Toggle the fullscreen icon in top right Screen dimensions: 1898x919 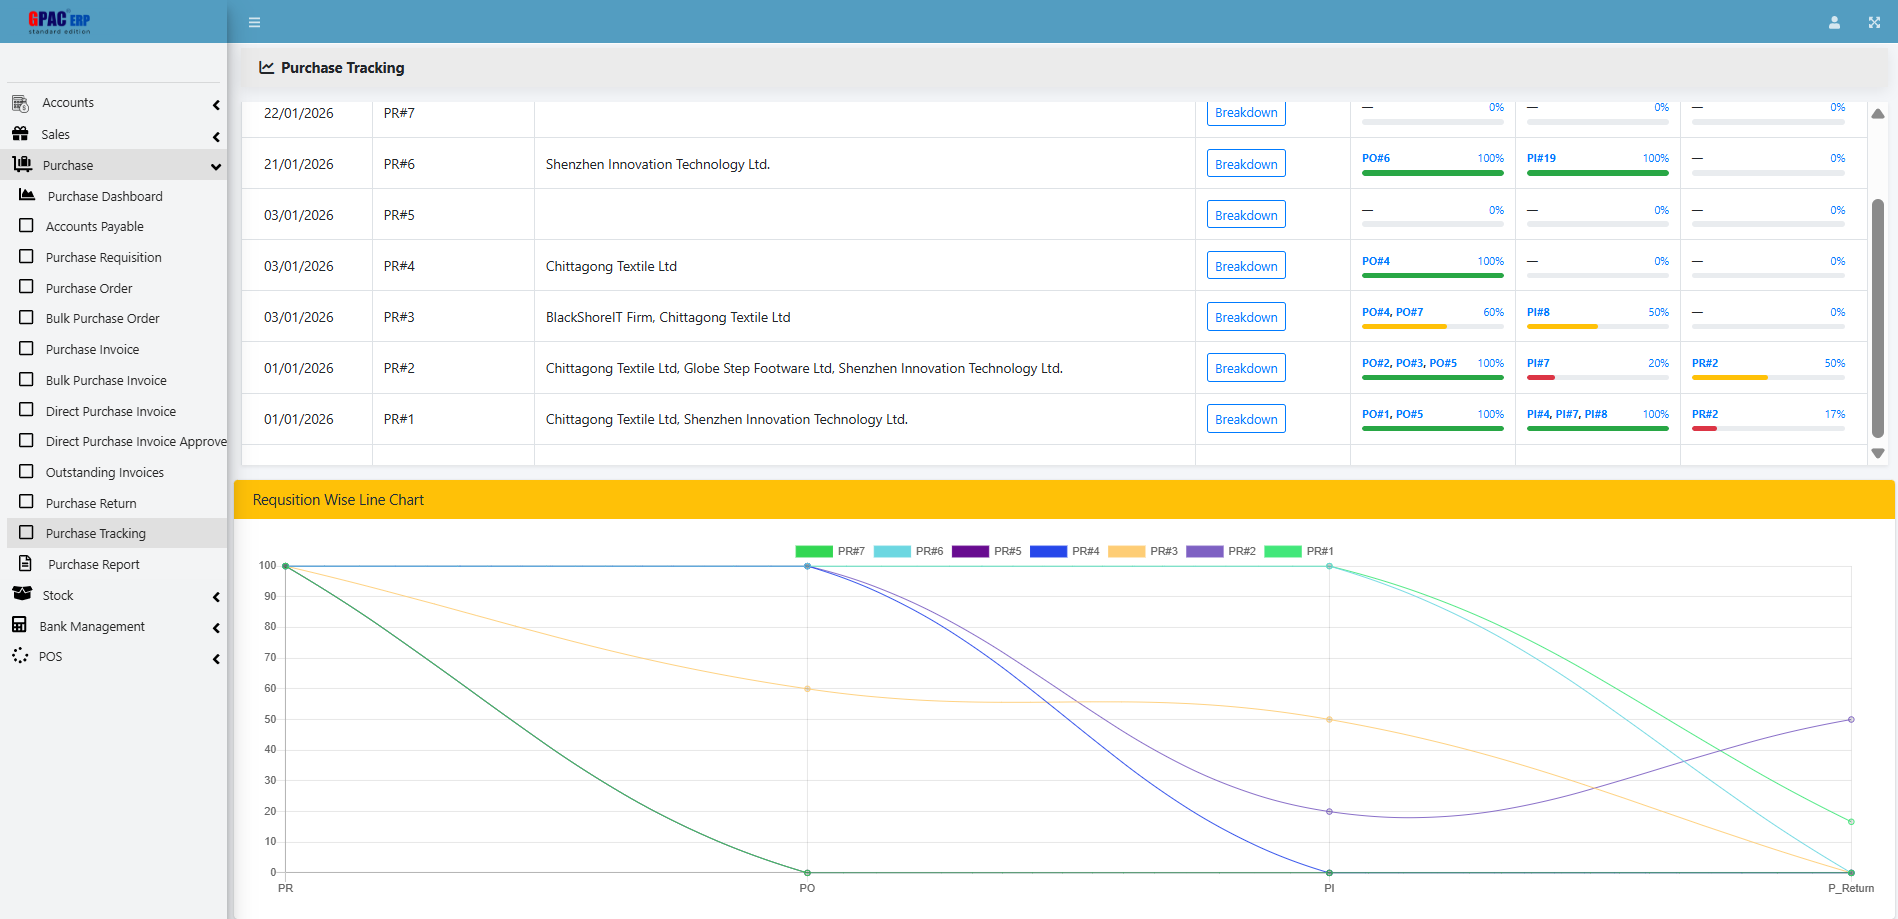tap(1874, 21)
